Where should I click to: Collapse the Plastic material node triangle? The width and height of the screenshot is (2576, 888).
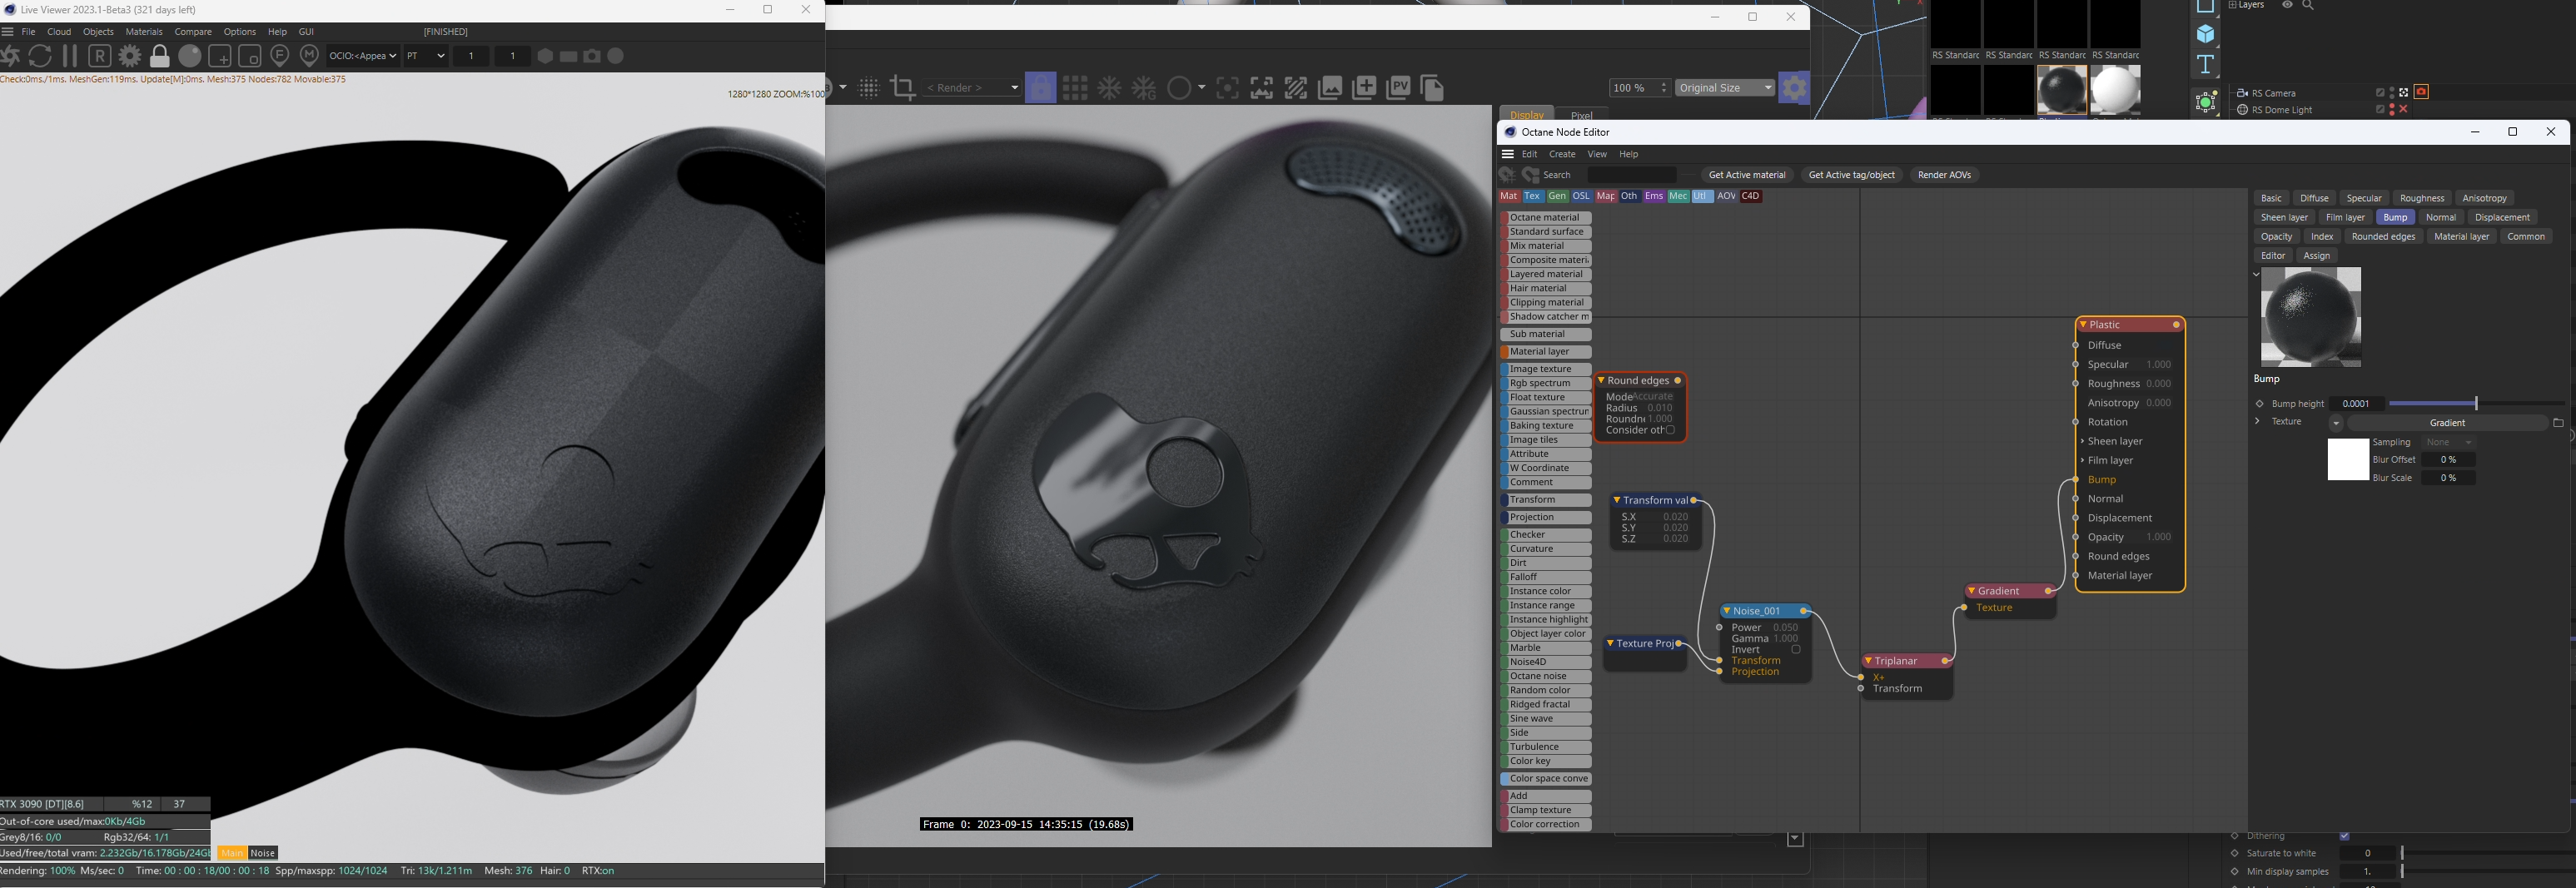tap(2083, 324)
